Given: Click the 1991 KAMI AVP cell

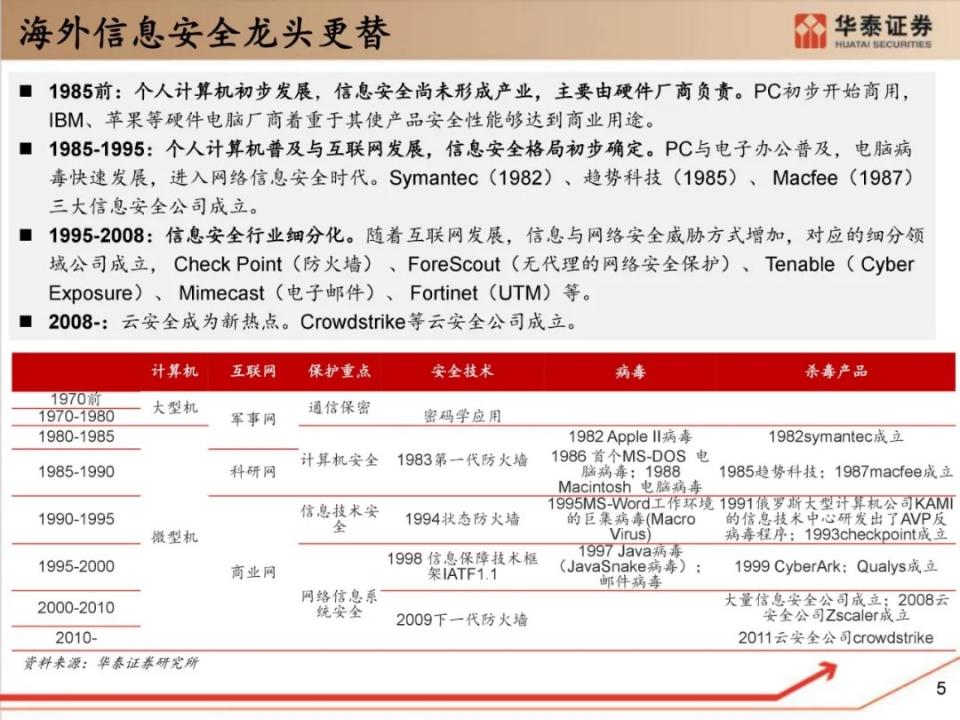Looking at the screenshot, I should (x=836, y=519).
